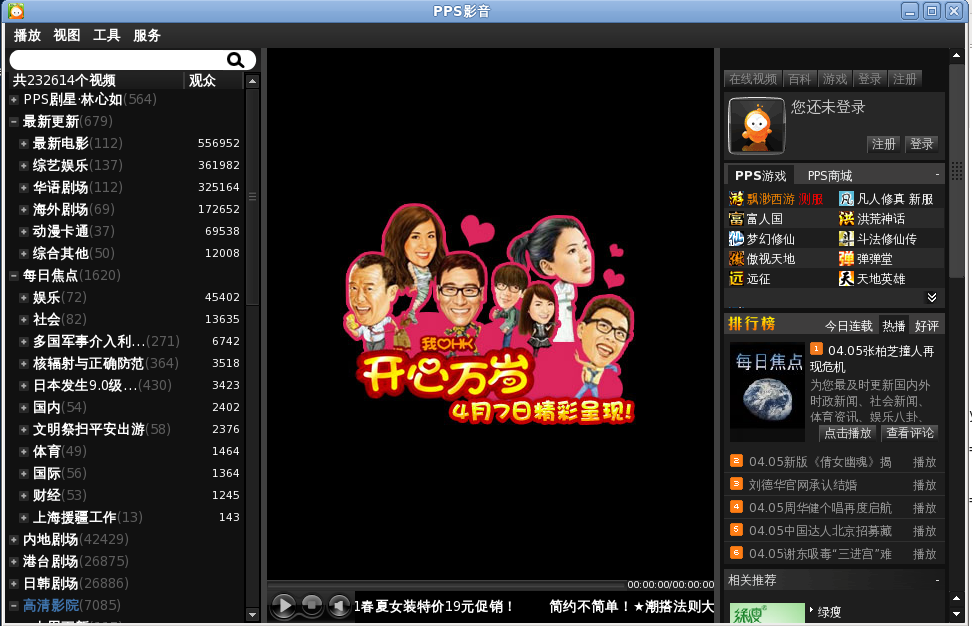Click the 点击播放 button

click(847, 433)
